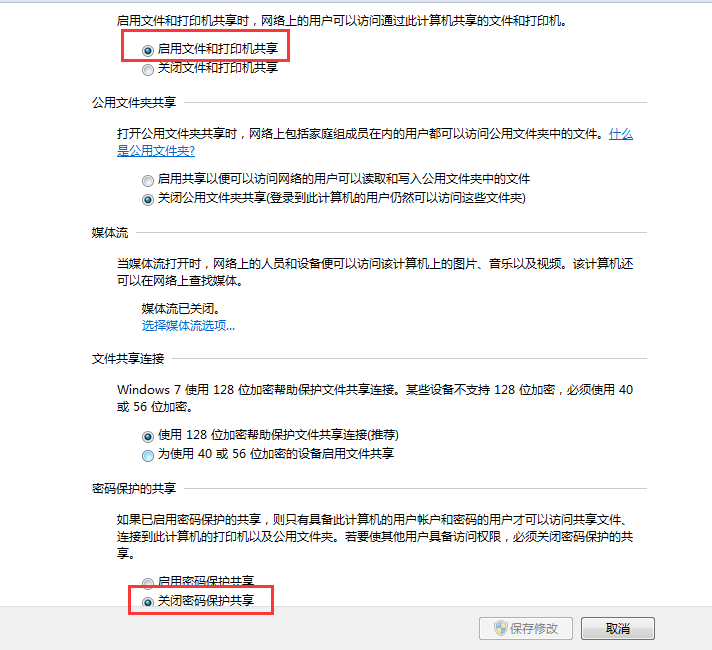The image size is (712, 650).
Task: Click the 保存修改 button
Action: (526, 629)
